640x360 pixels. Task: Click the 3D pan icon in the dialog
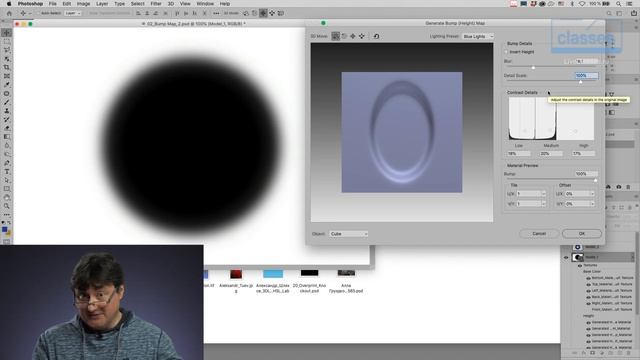tap(353, 36)
